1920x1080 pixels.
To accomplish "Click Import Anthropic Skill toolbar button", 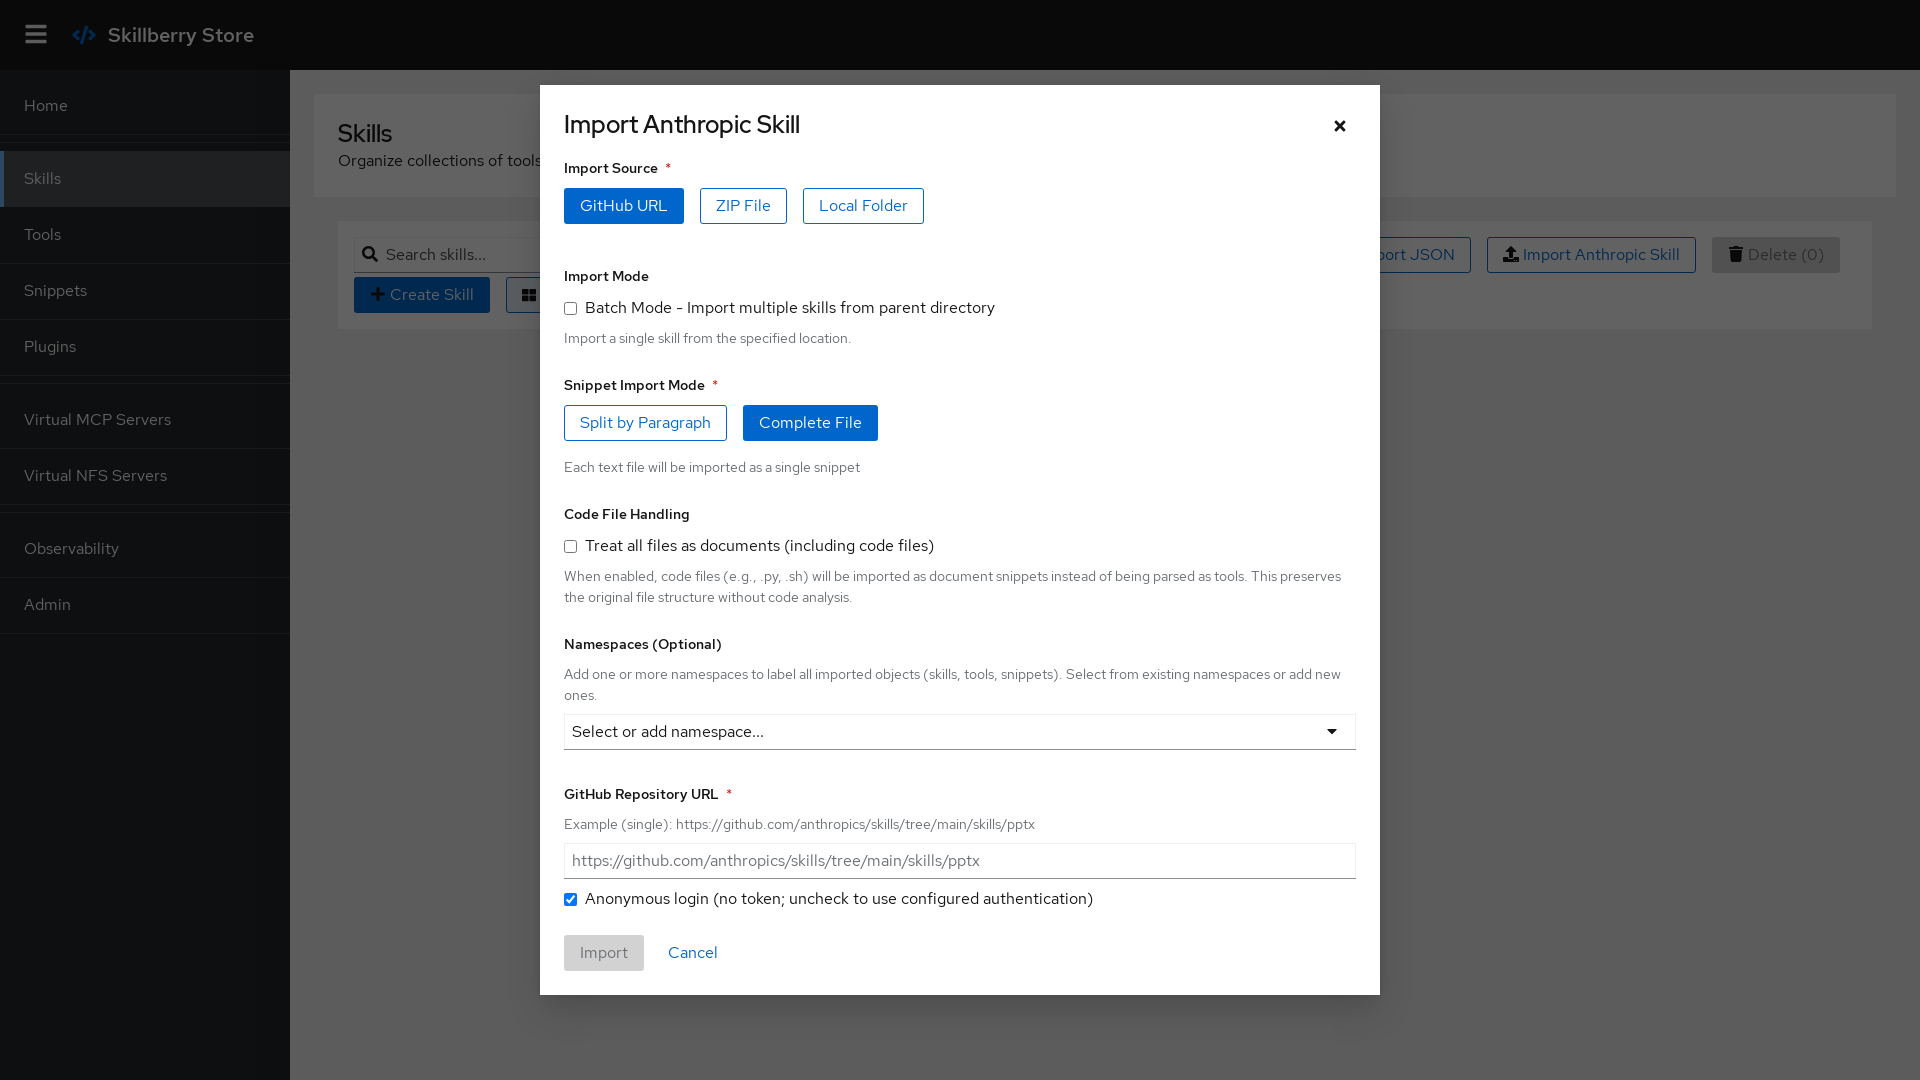I will tap(1591, 255).
